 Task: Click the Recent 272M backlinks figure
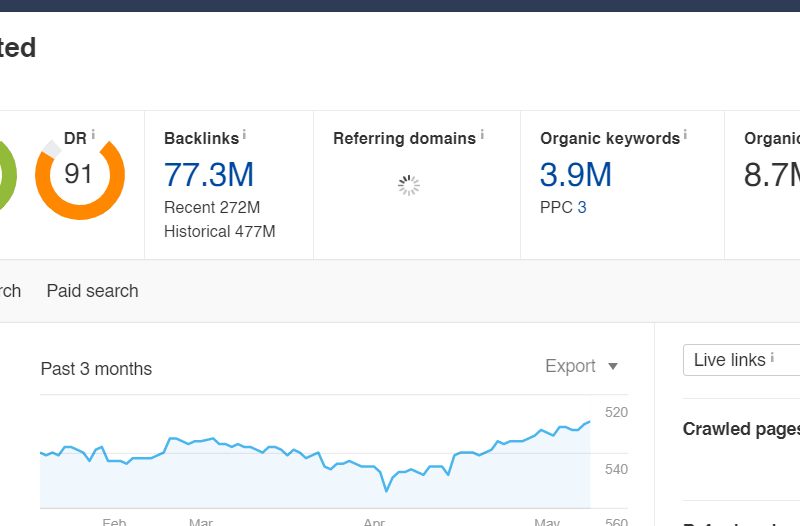(212, 208)
